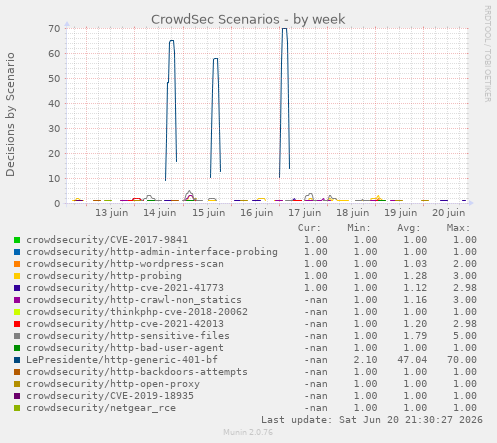Click the graph peak around 58 near 15 juin
497x443 pixels.
[x=216, y=59]
